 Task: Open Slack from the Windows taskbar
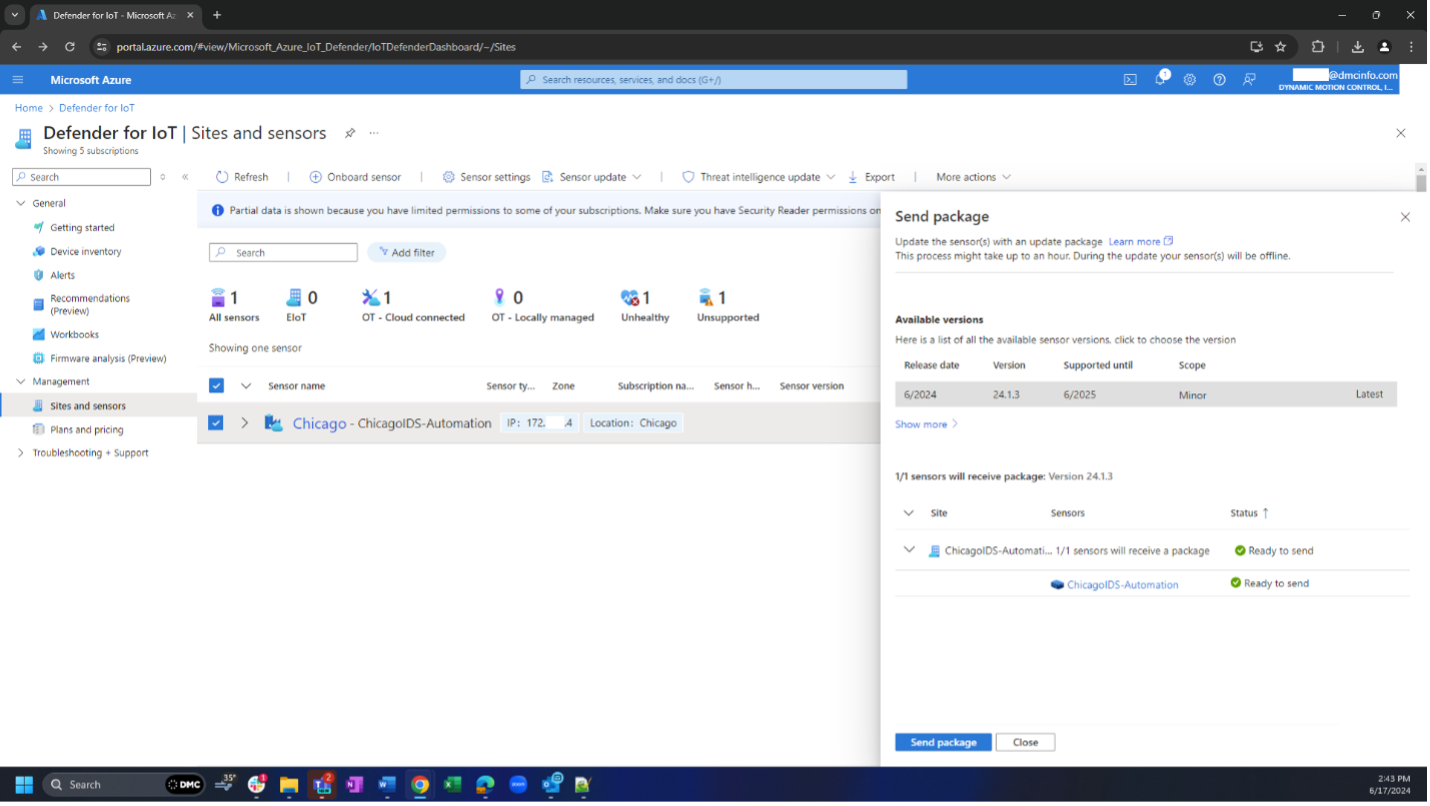[x=257, y=784]
